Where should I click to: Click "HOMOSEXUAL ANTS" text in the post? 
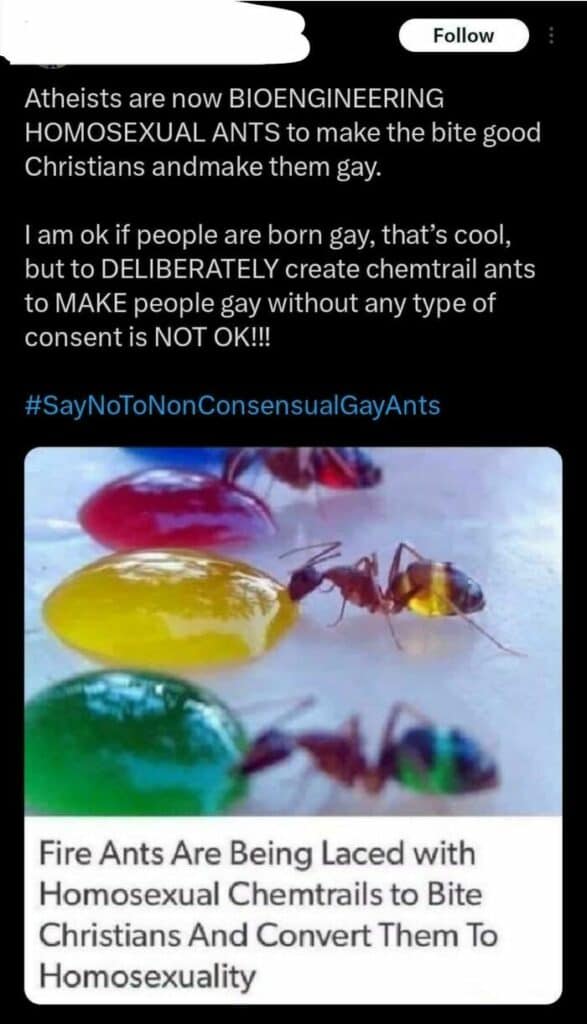pos(152,133)
